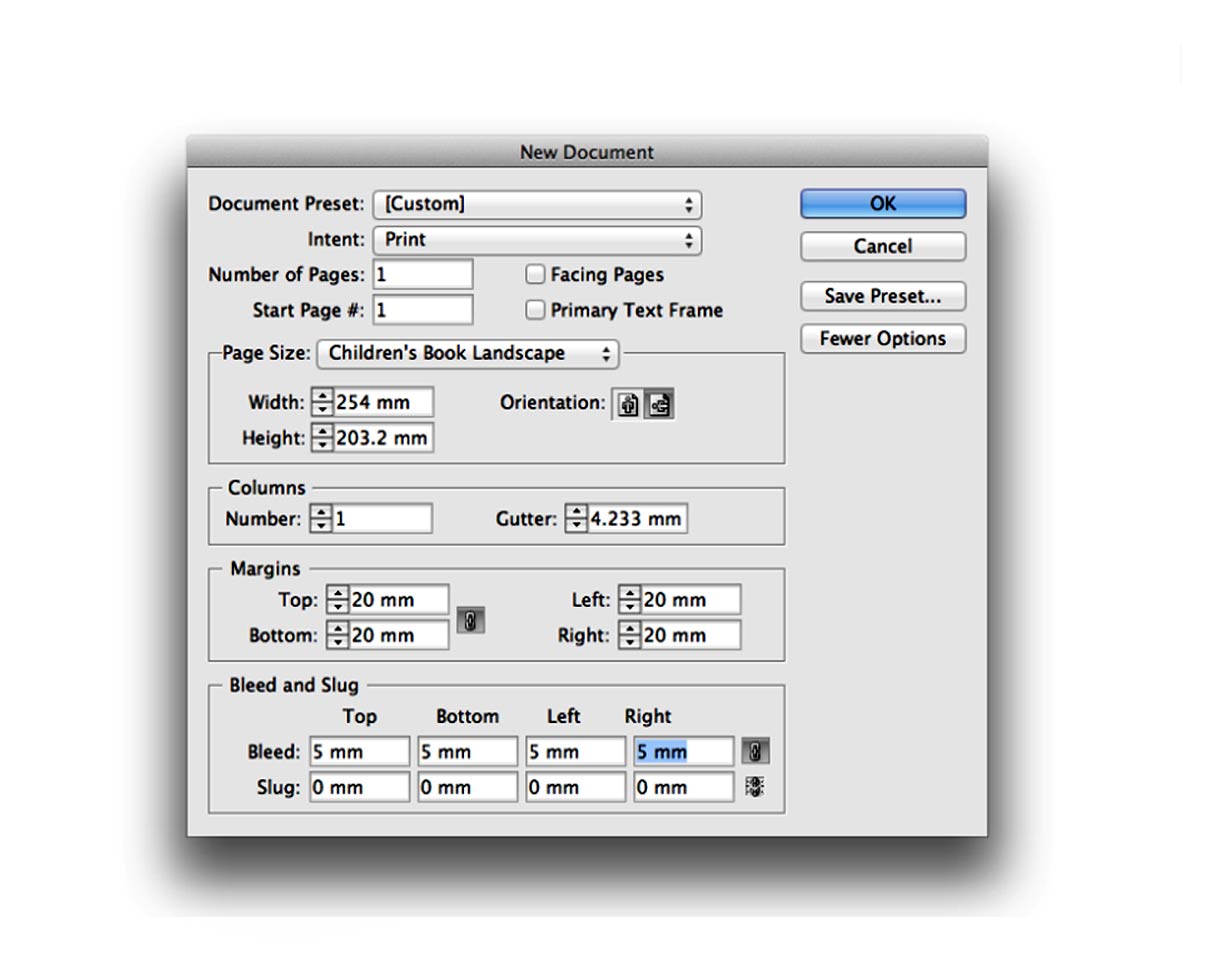Toggle the margins chain link icon
This screenshot has width=1206, height=960.
471,620
